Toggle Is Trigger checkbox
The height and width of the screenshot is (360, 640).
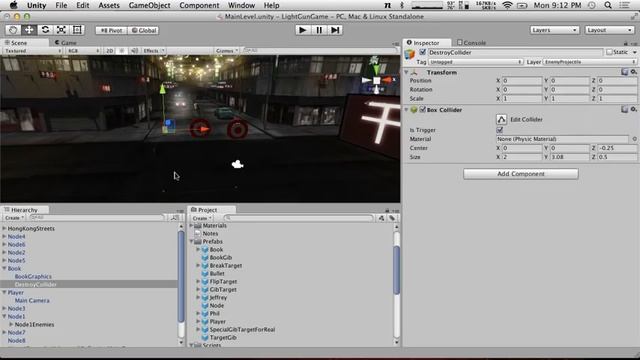point(500,130)
